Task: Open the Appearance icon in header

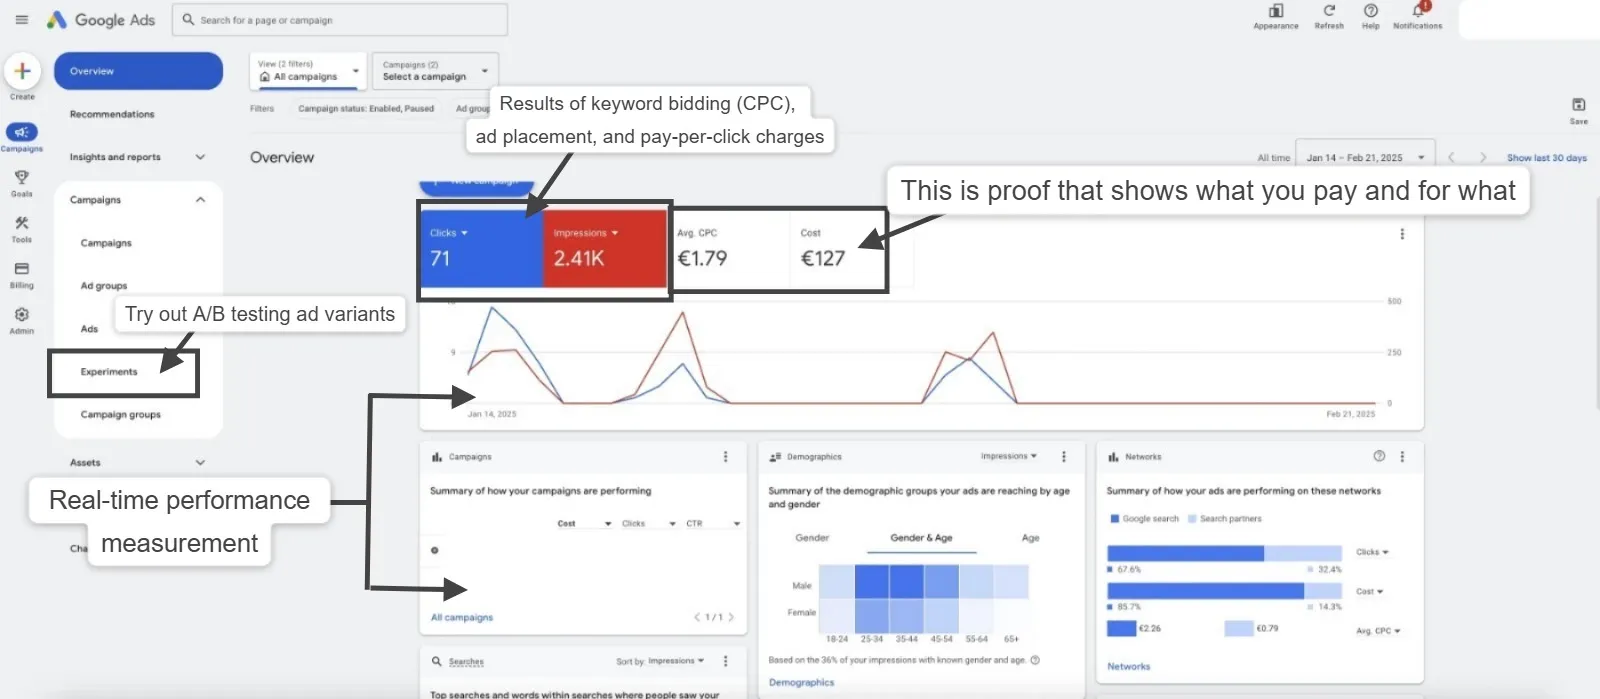Action: click(x=1276, y=12)
